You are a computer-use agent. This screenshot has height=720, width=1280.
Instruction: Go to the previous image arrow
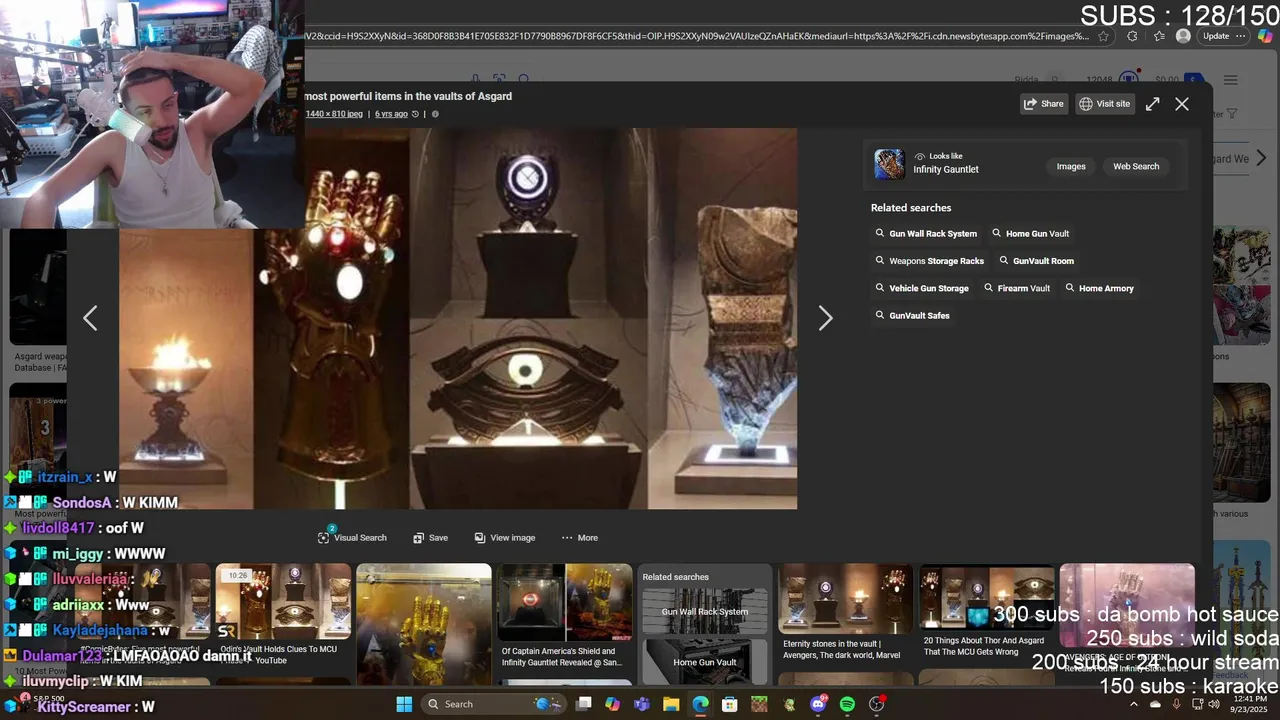tap(90, 318)
